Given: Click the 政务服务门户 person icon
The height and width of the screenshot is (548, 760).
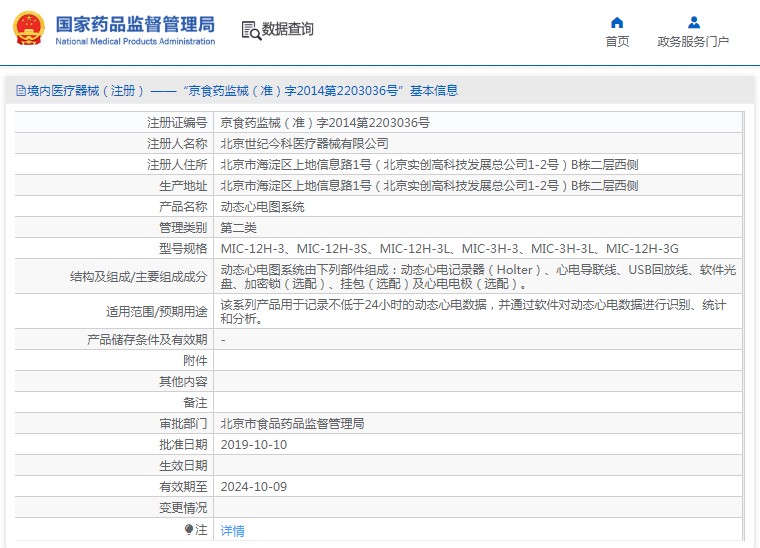Looking at the screenshot, I should click(x=693, y=22).
